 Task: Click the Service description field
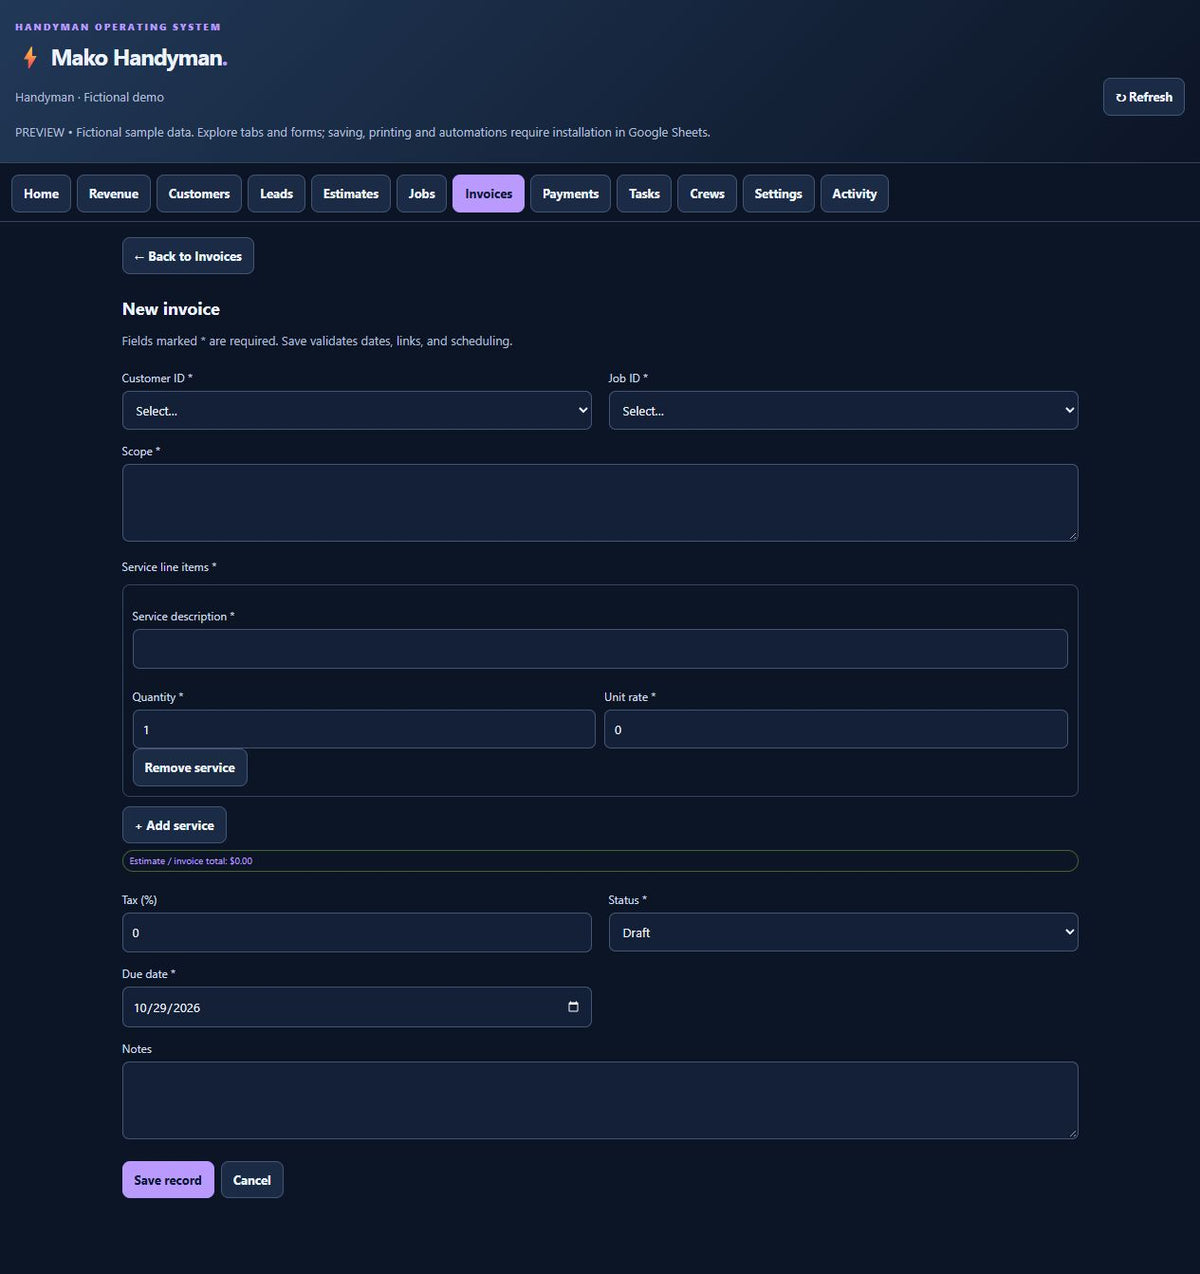[600, 649]
